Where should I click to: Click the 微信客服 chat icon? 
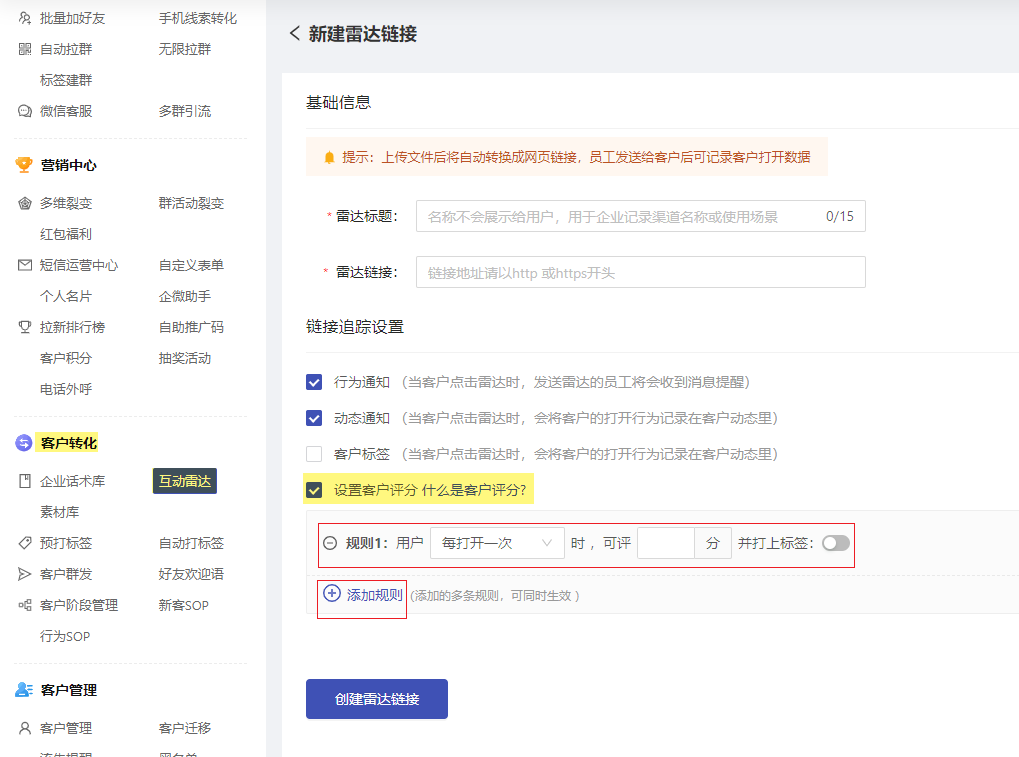pos(25,111)
